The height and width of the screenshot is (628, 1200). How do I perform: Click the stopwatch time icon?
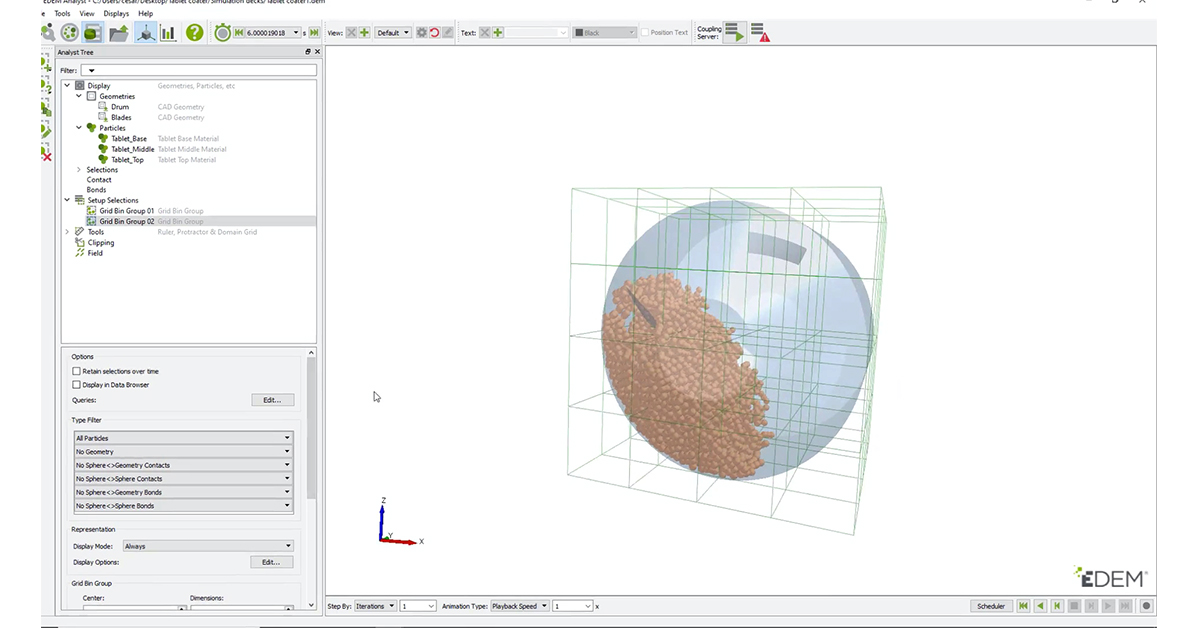tap(222, 33)
